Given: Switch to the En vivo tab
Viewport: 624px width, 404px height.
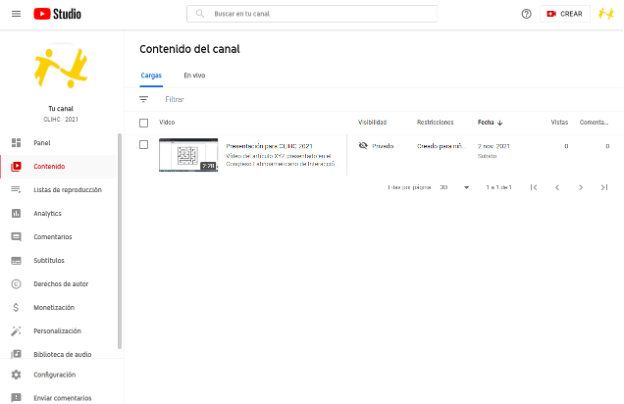Looking at the screenshot, I should click(194, 75).
